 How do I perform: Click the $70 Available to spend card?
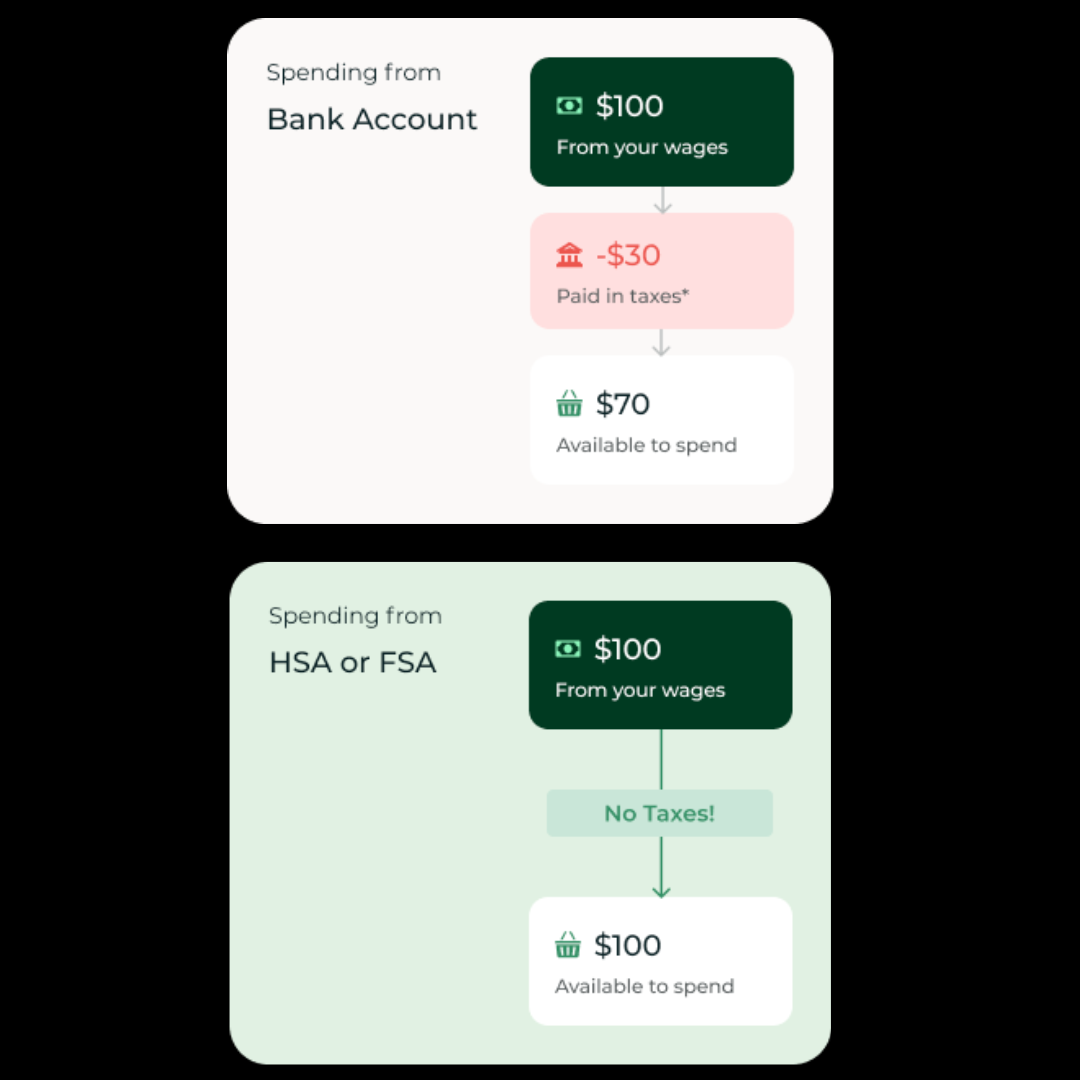pos(661,420)
